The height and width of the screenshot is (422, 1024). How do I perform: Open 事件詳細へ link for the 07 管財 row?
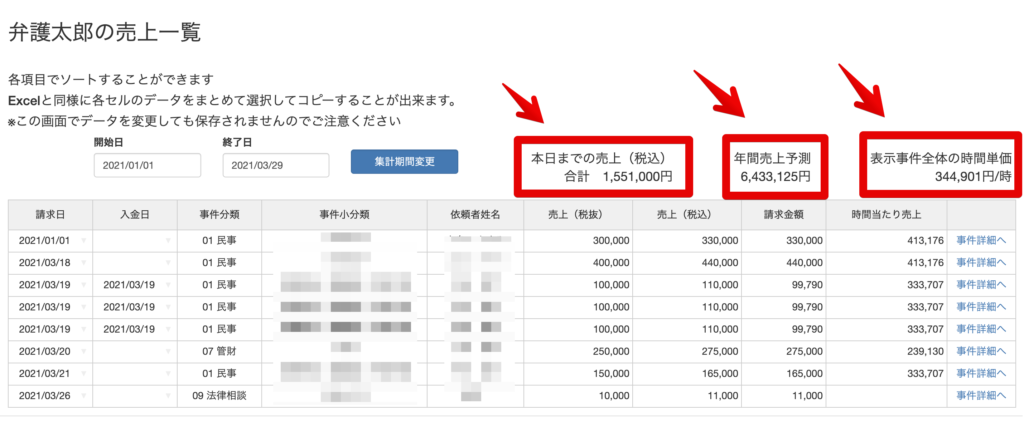point(983,351)
